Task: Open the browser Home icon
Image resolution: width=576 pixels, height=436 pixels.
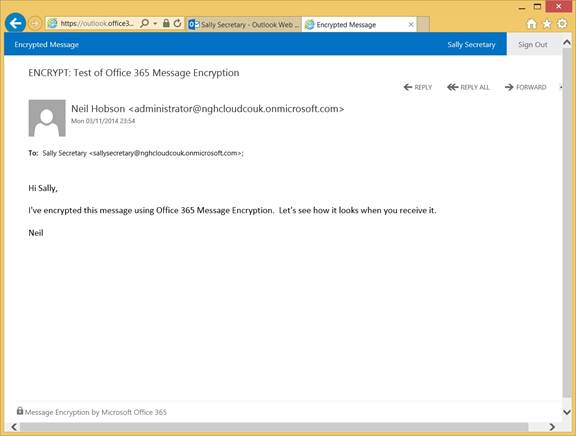Action: (532, 24)
